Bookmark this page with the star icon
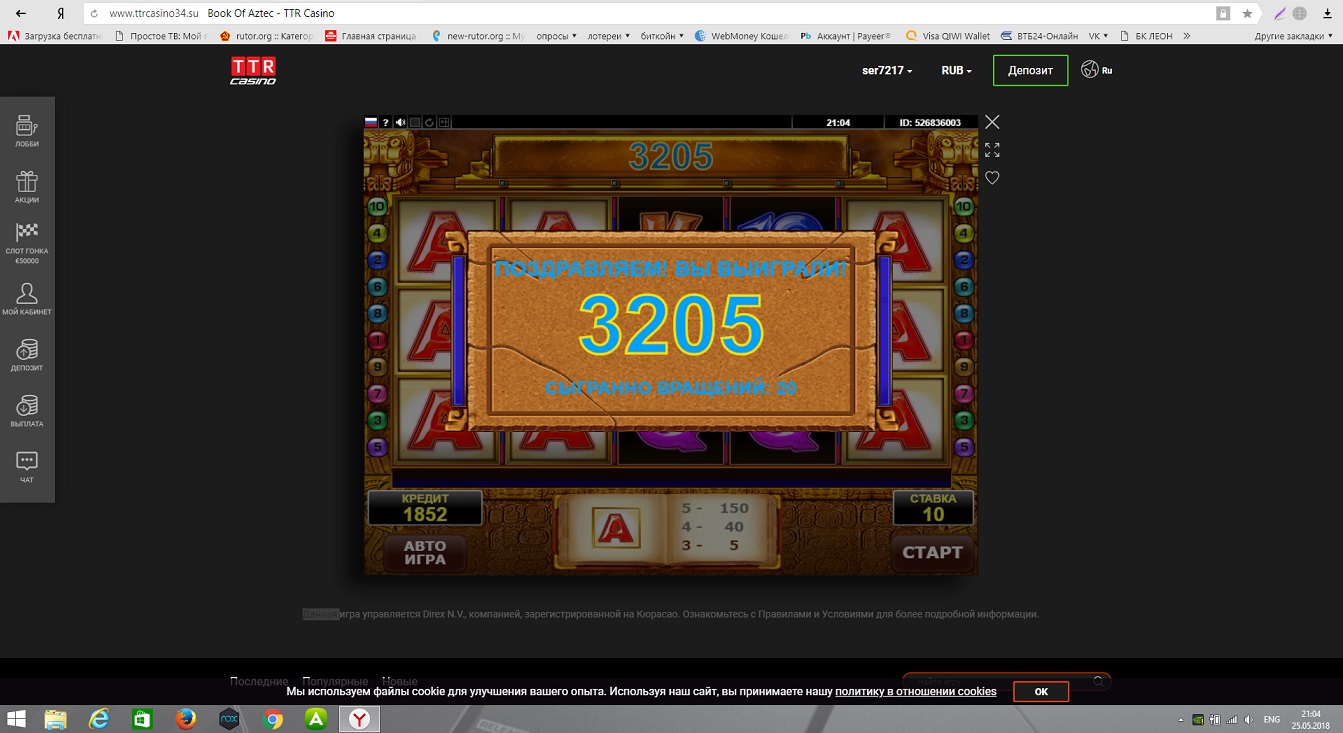This screenshot has width=1343, height=733. click(1247, 14)
